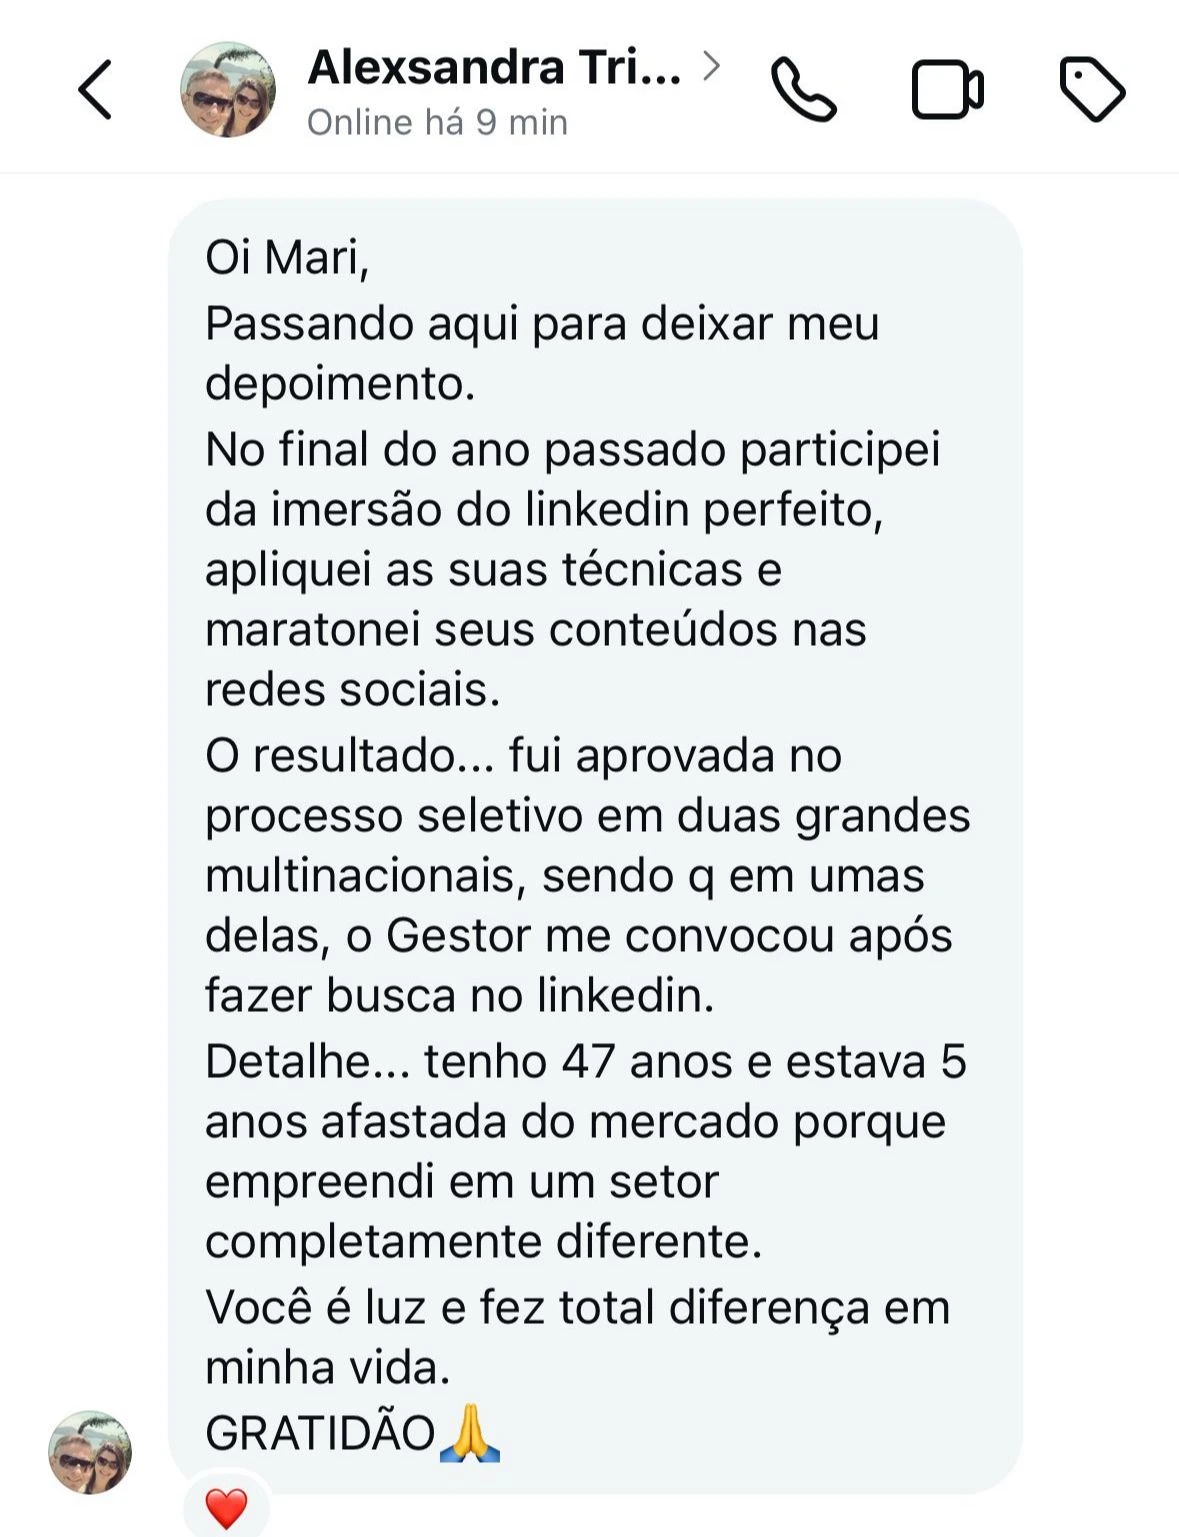Image resolution: width=1179 pixels, height=1537 pixels.
Task: Tap the "Online há 9 min" status
Action: tap(437, 122)
